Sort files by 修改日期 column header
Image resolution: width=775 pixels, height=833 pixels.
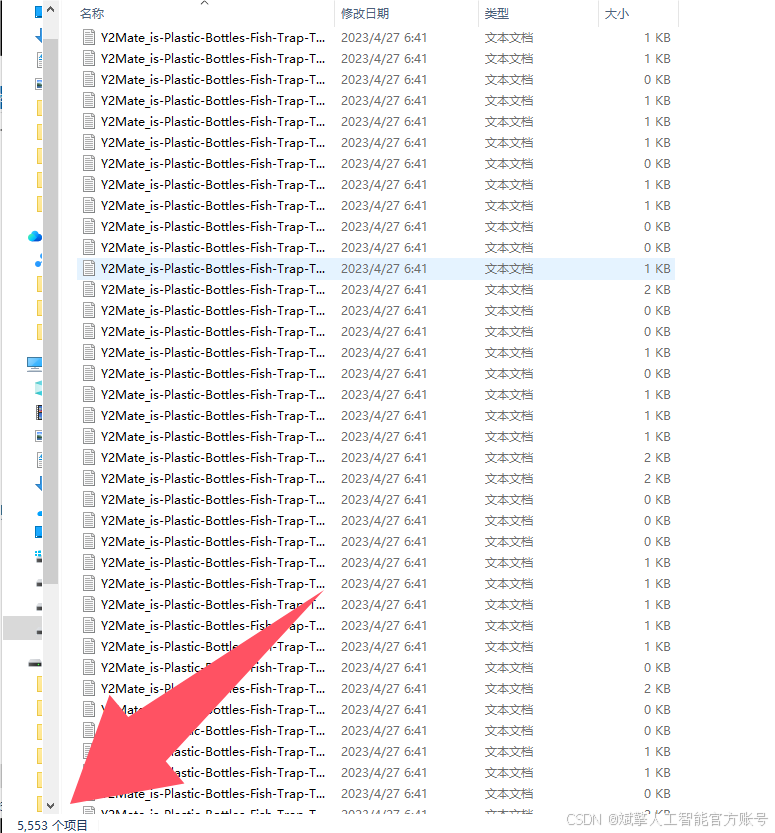[365, 13]
